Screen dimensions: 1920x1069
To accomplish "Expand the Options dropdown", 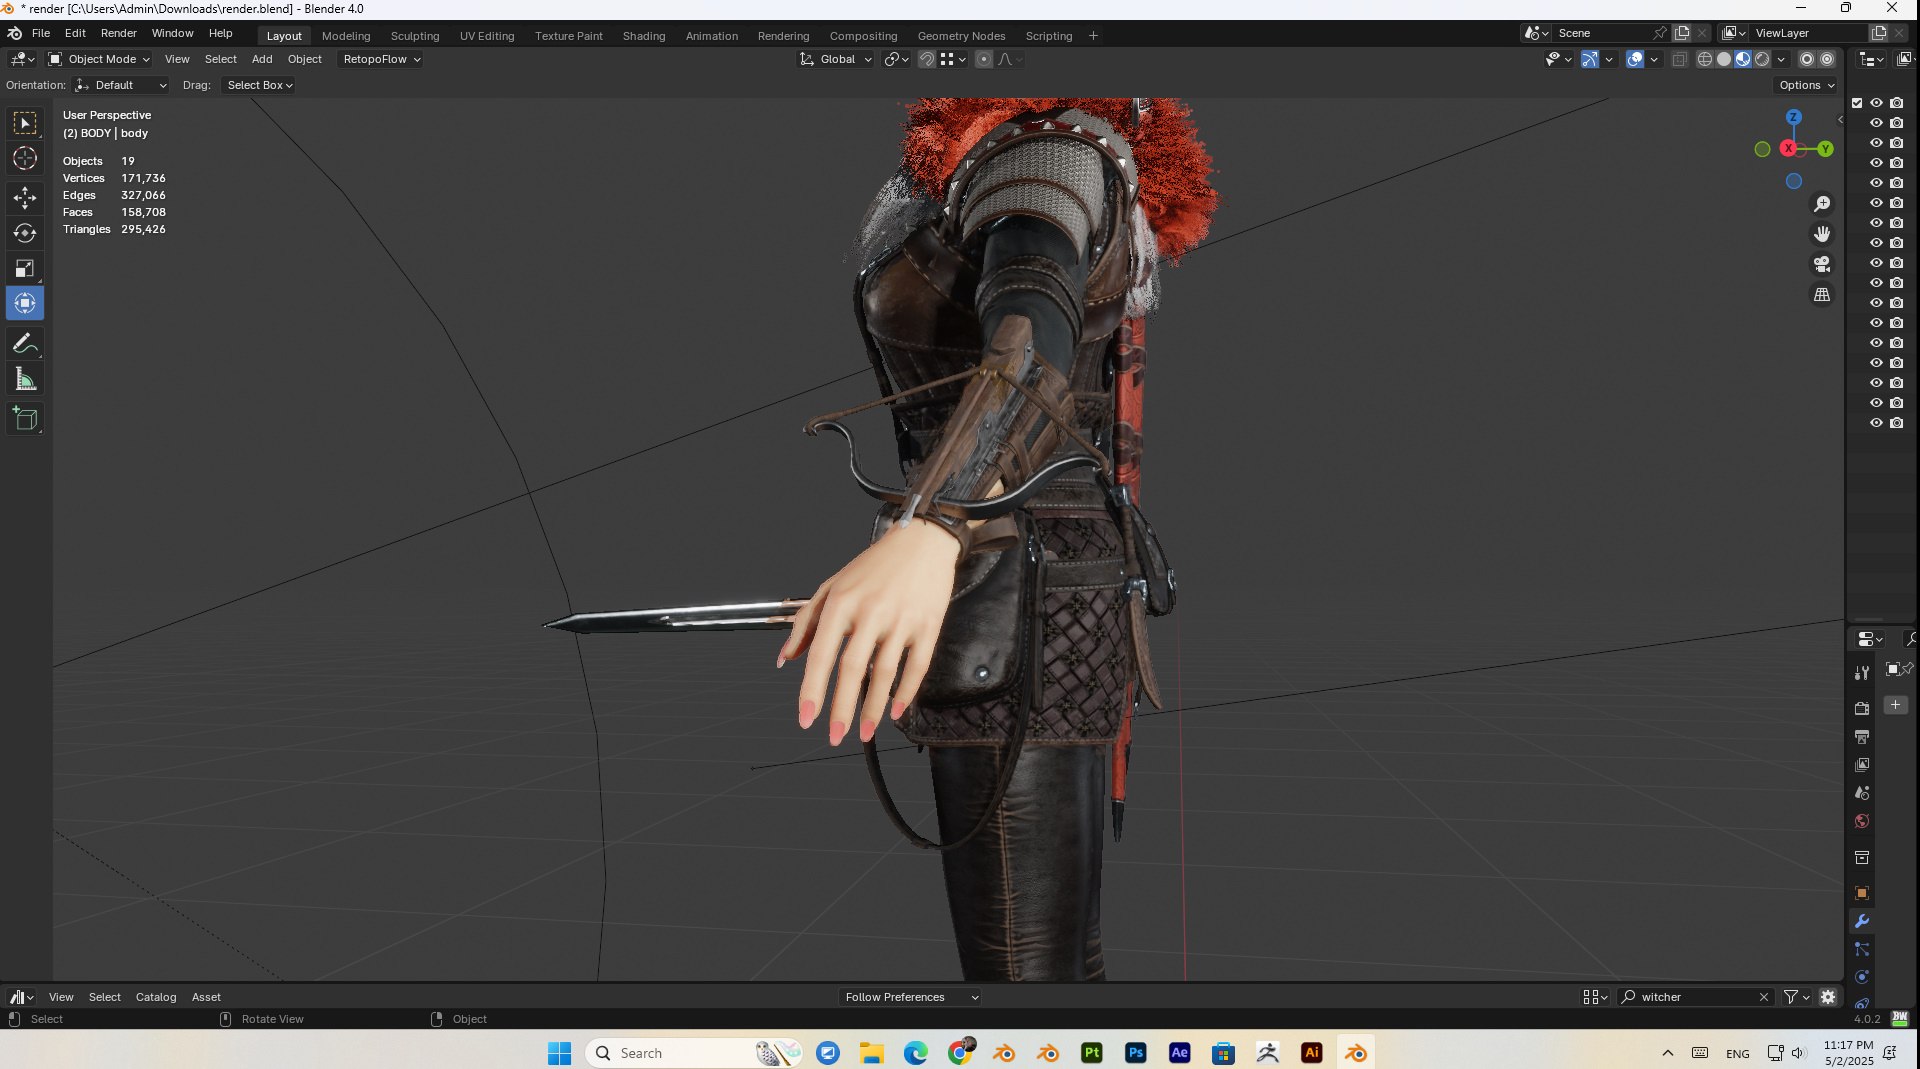I will tap(1807, 86).
